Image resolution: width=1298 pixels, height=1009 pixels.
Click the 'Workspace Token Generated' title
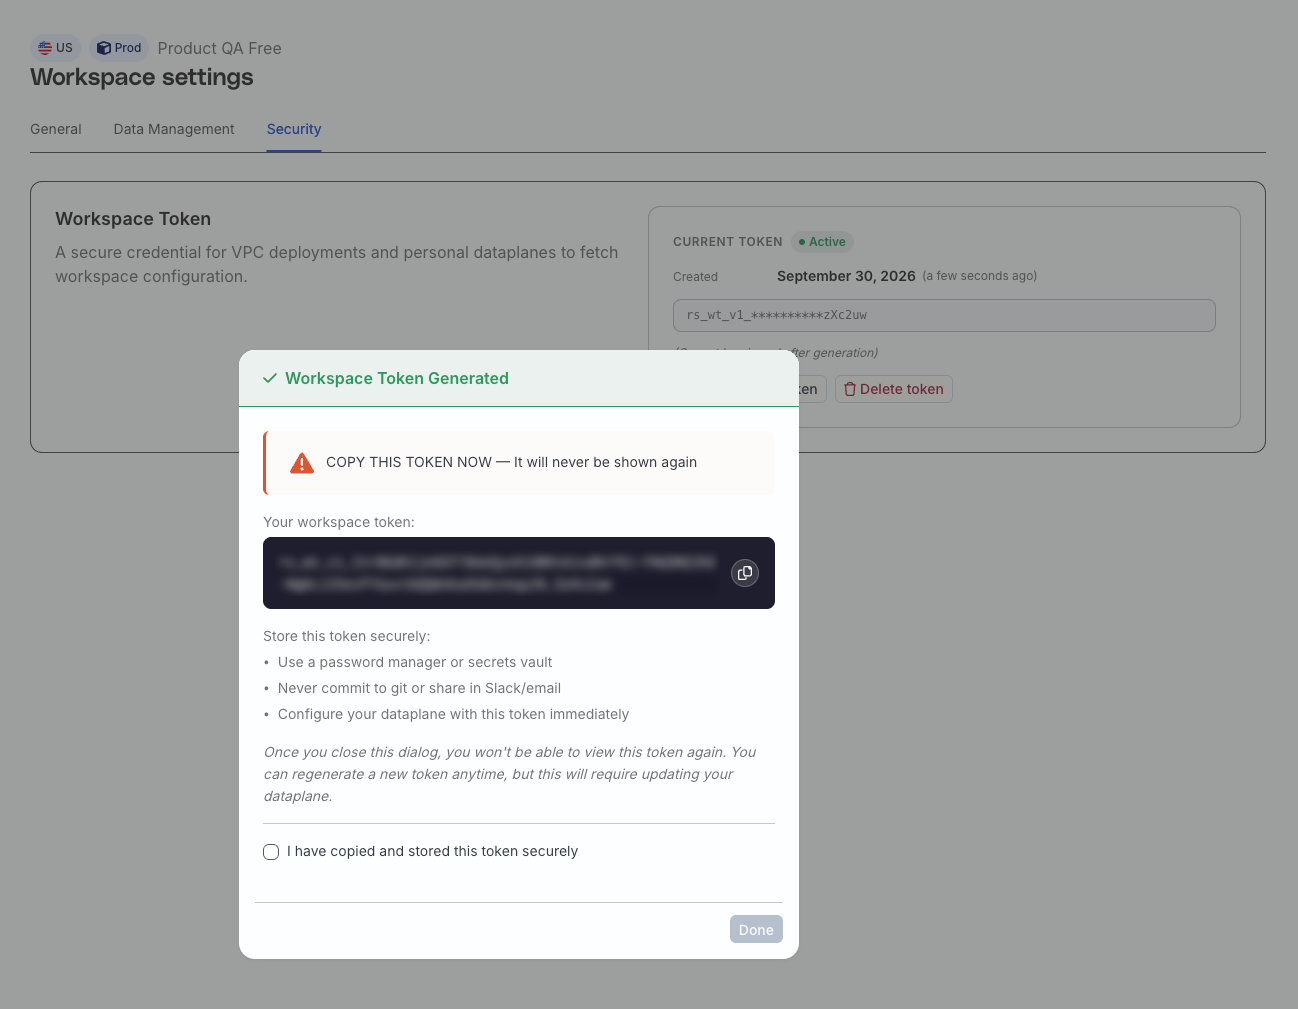397,378
